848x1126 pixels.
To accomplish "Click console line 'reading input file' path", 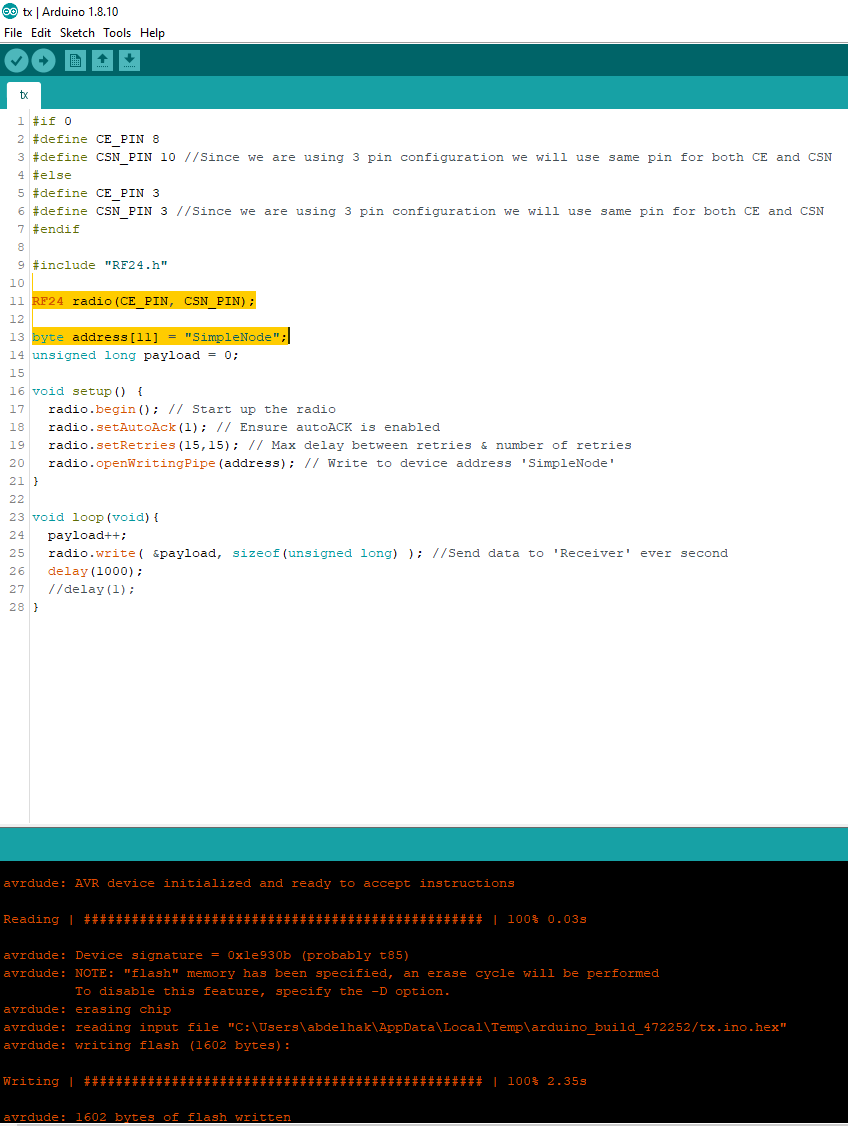I will click(395, 1027).
